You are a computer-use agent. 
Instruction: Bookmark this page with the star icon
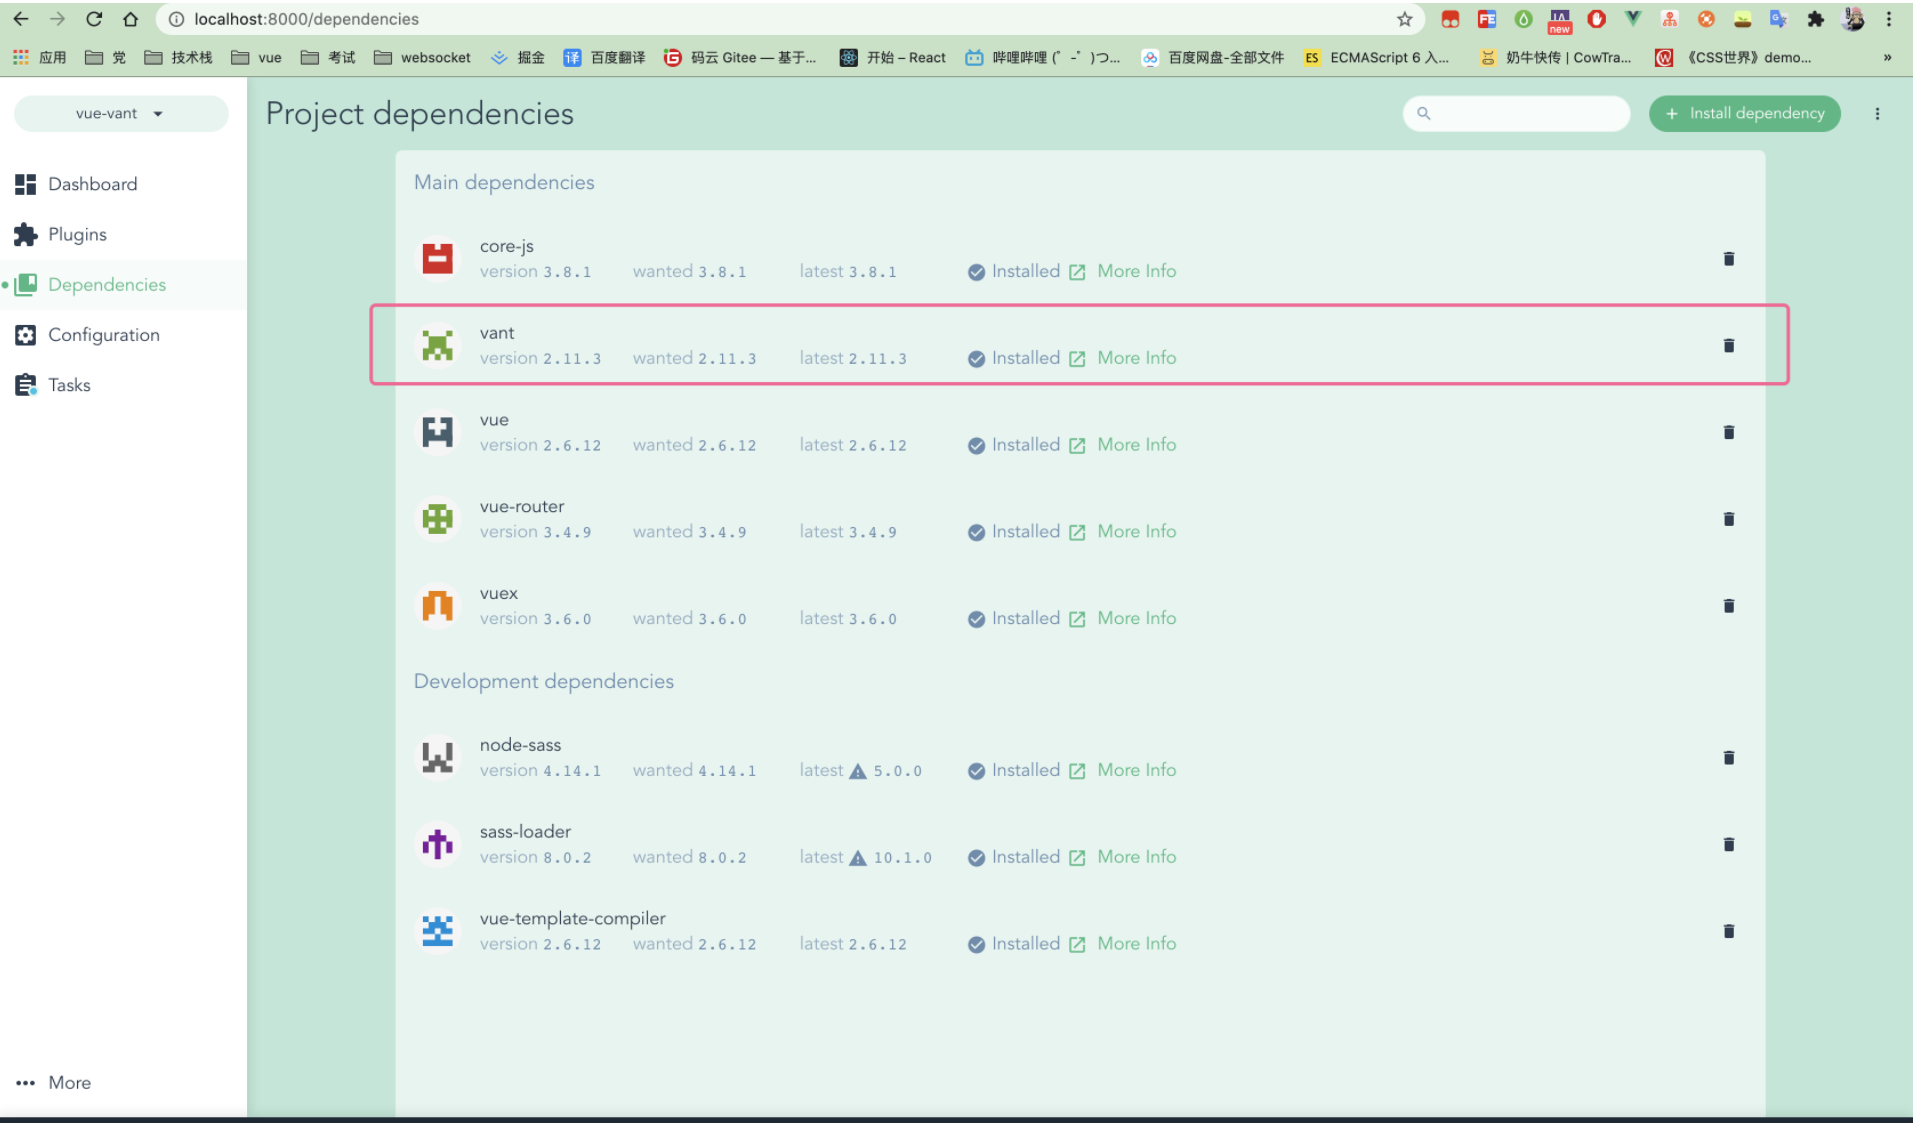[x=1404, y=19]
